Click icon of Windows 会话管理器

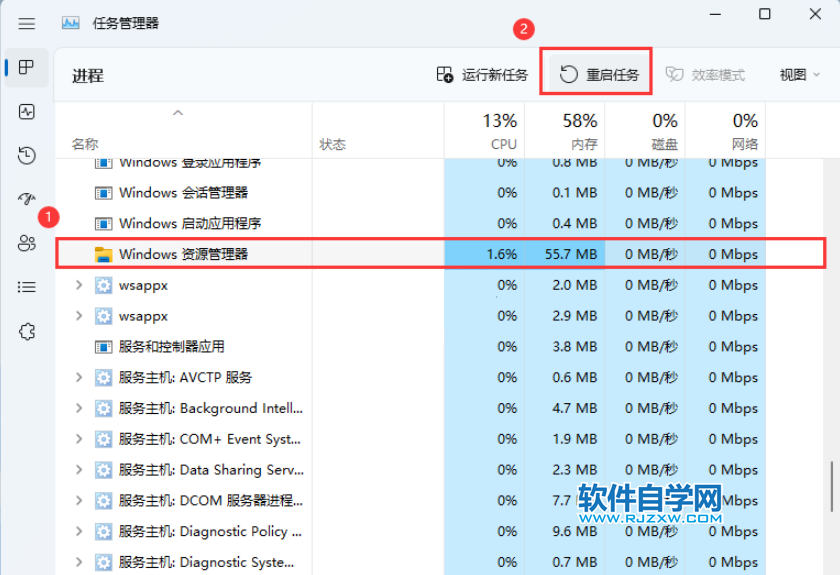103,193
